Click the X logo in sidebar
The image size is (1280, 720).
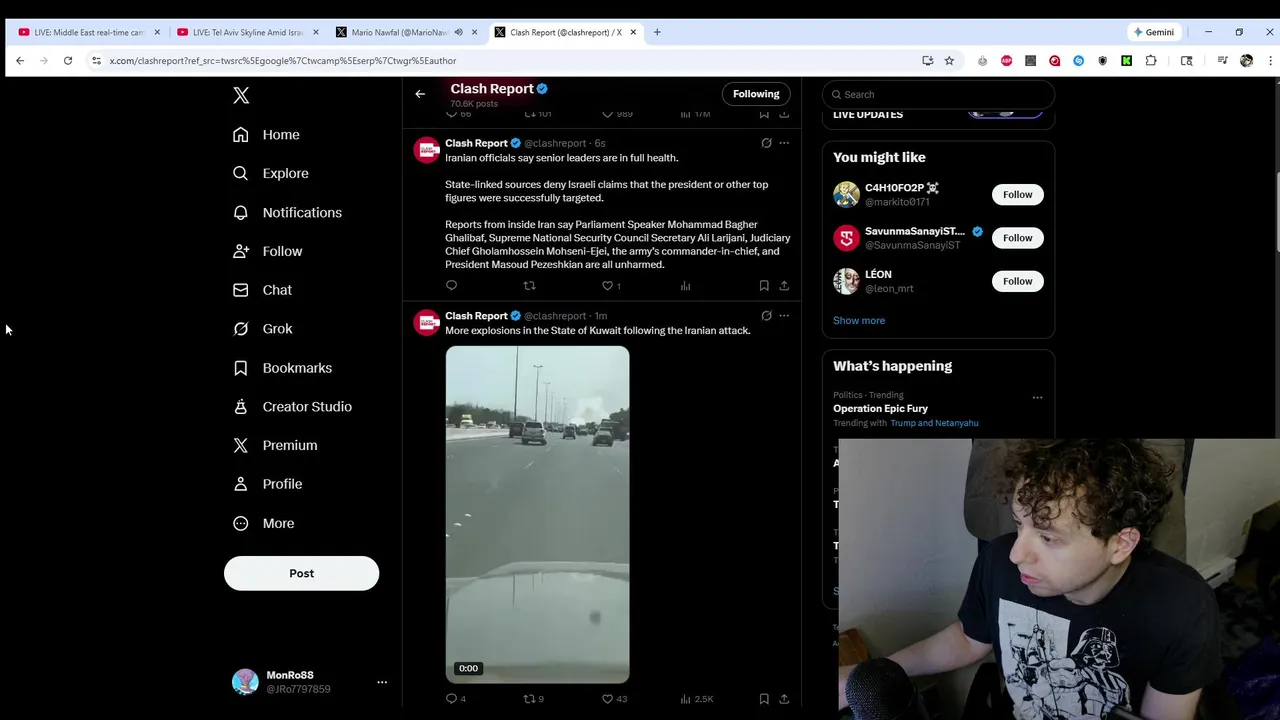pos(241,95)
